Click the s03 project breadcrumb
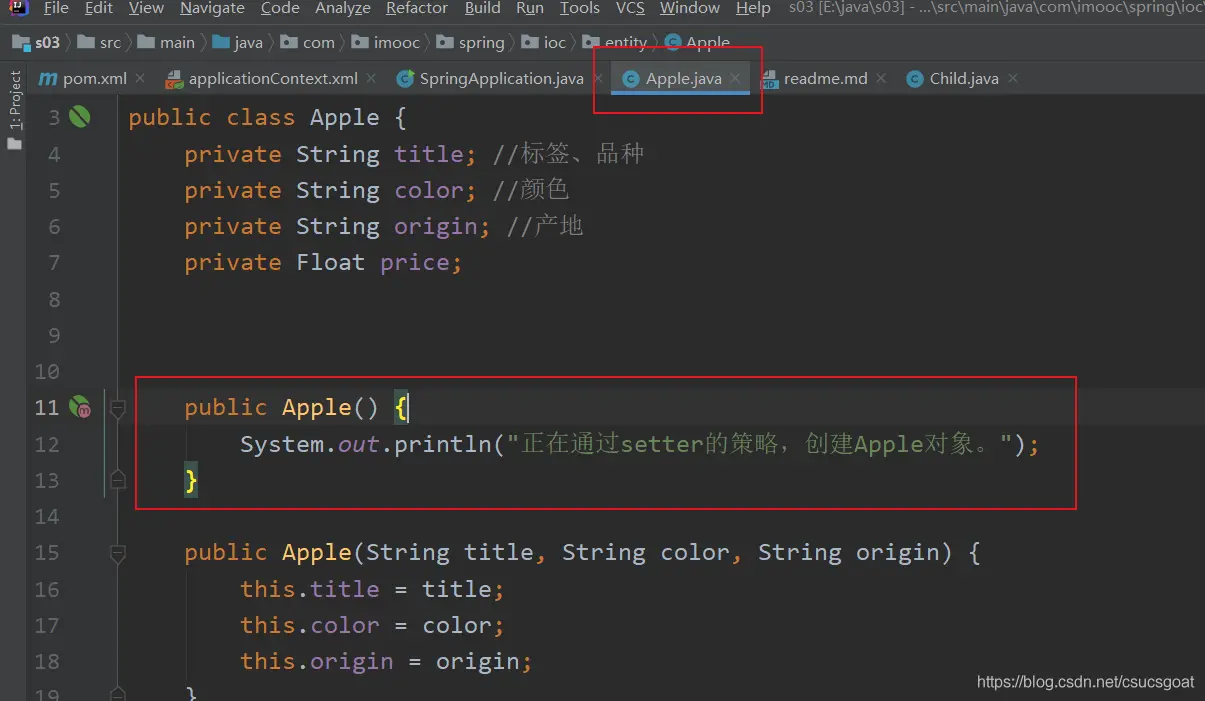Screen dimensions: 1205x701 [47, 43]
